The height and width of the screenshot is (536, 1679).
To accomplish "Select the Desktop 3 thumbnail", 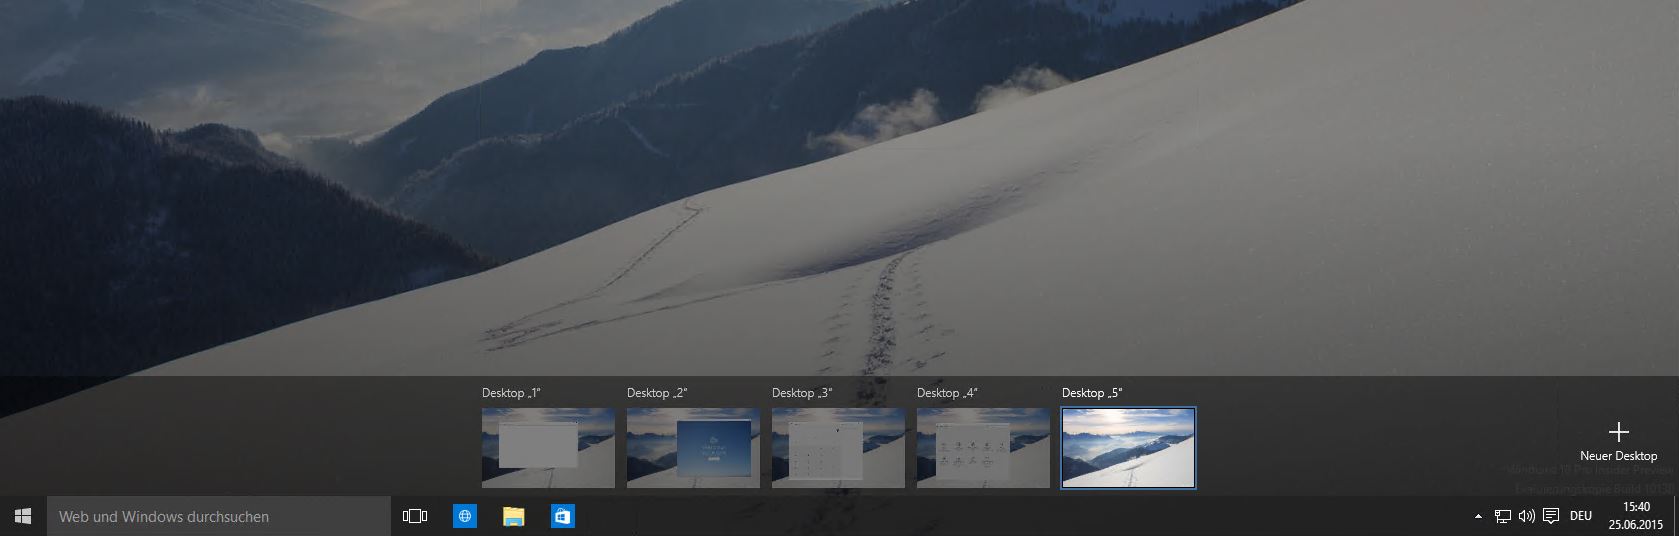I will (x=838, y=447).
